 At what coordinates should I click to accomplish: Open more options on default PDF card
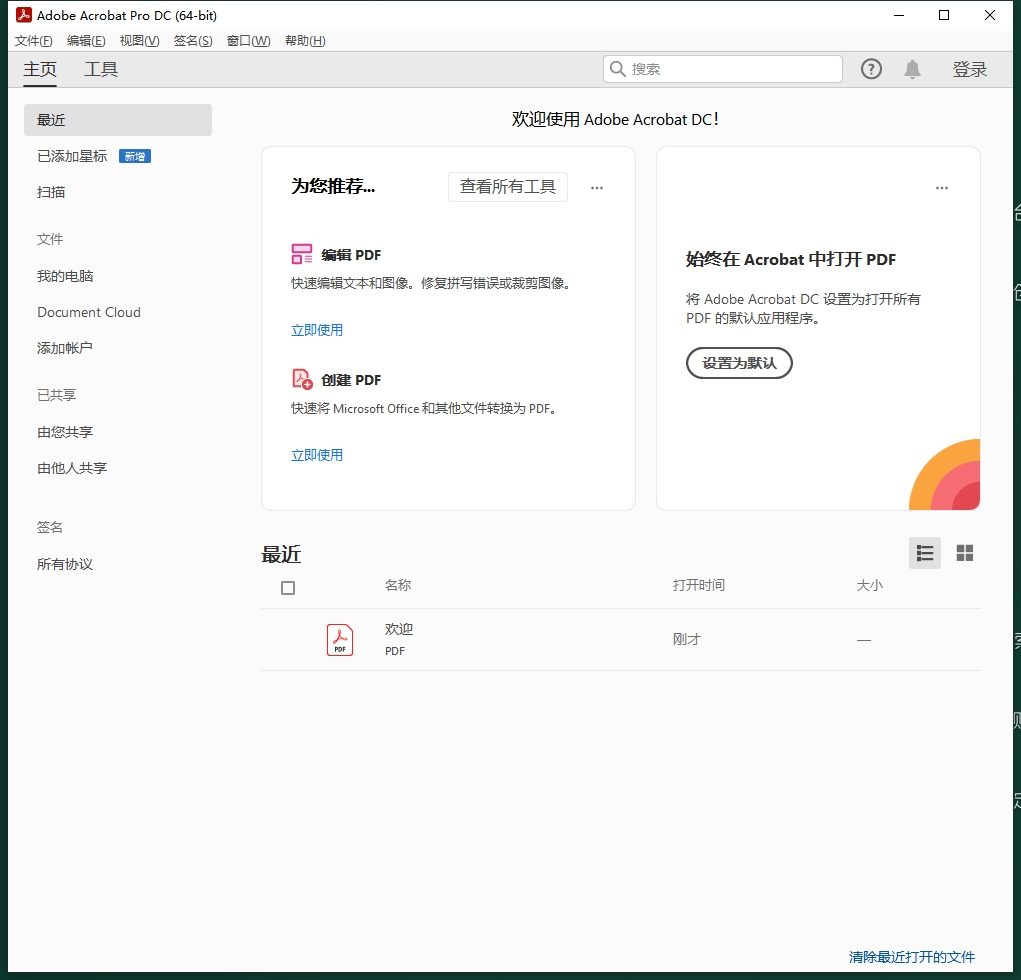(941, 188)
